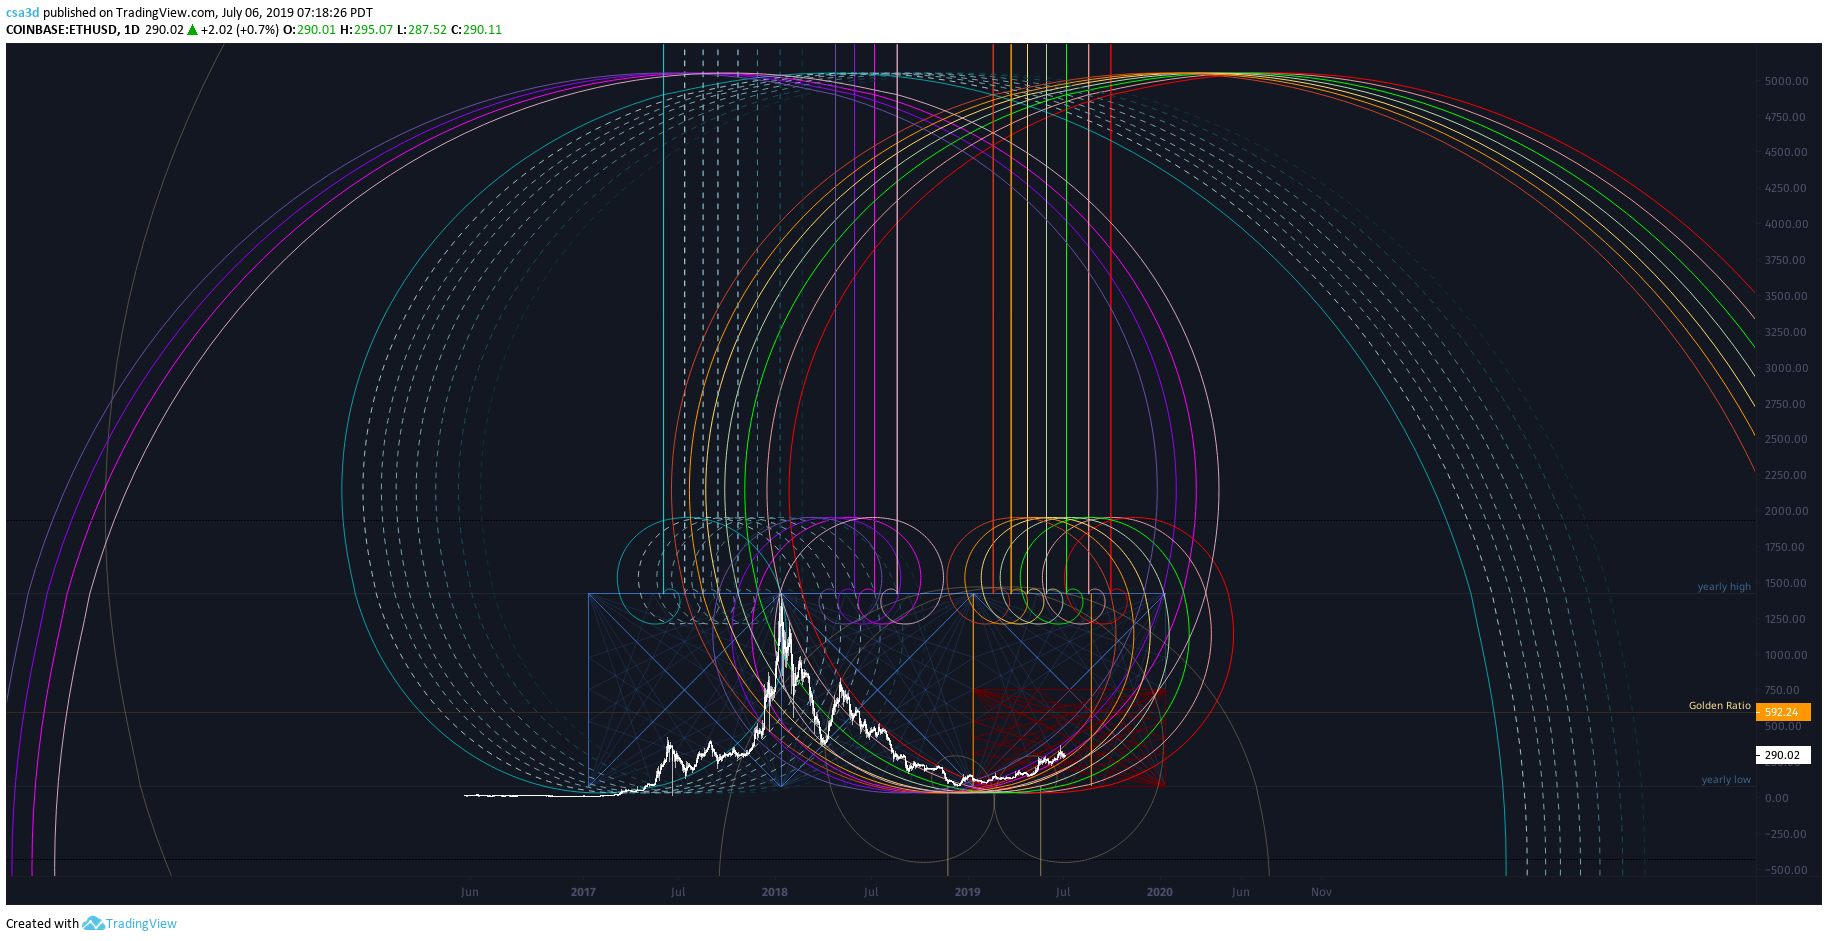
Task: Click the 4000.00 price axis label
Action: tap(1786, 224)
